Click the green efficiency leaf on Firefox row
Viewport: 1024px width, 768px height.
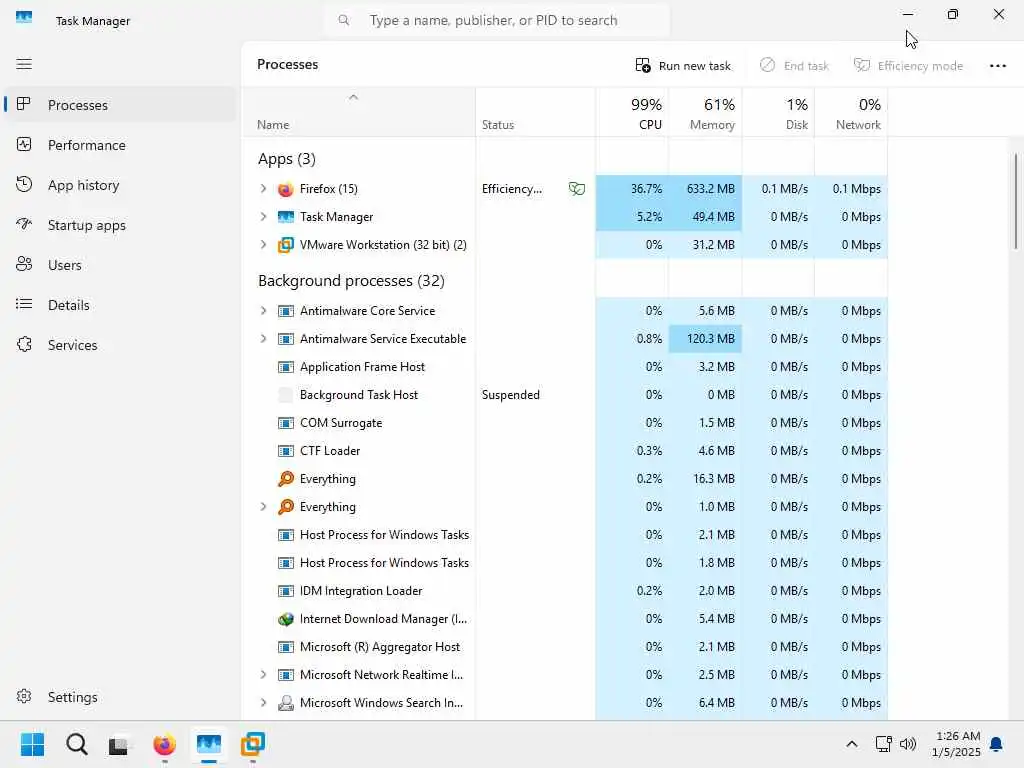[x=577, y=189]
